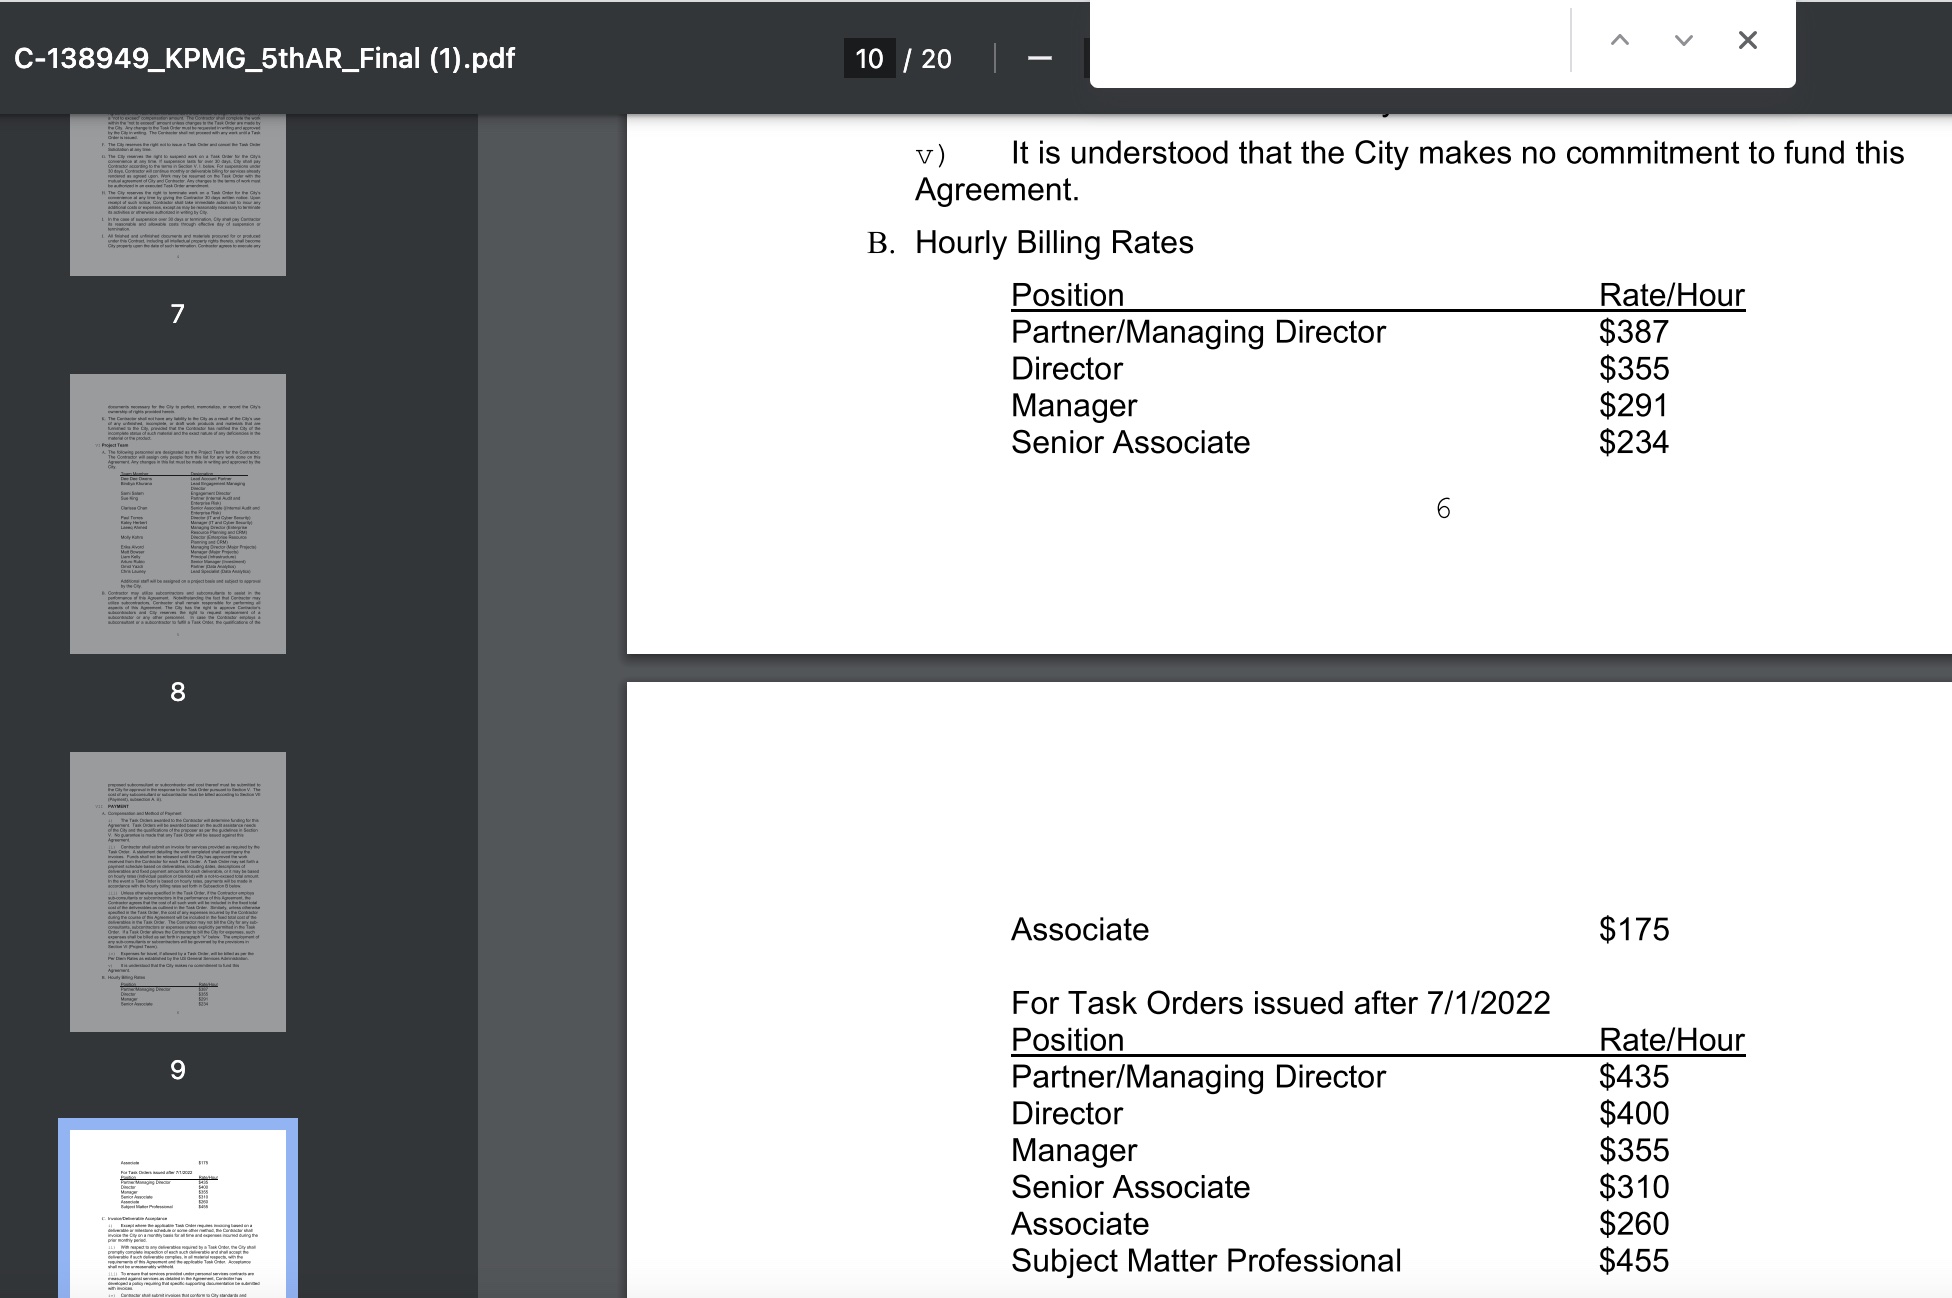
Task: Click the total page count 20
Action: pos(936,59)
